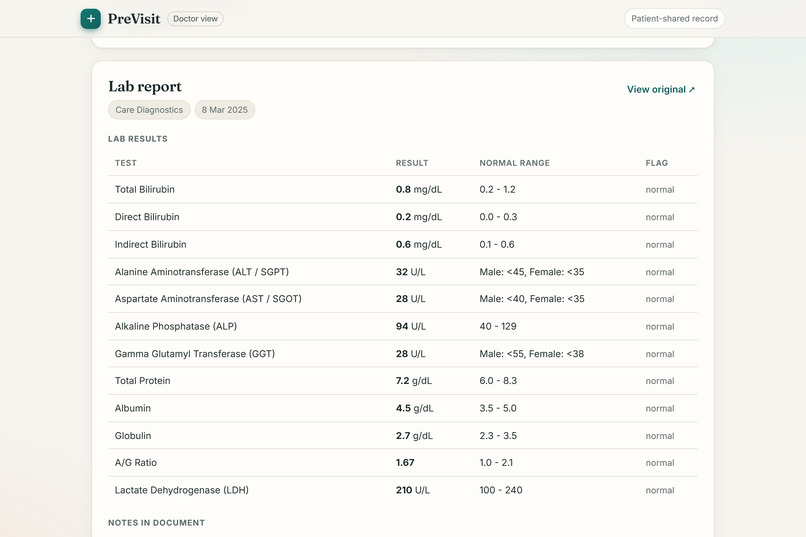Click the 32 U/L result value

(410, 272)
